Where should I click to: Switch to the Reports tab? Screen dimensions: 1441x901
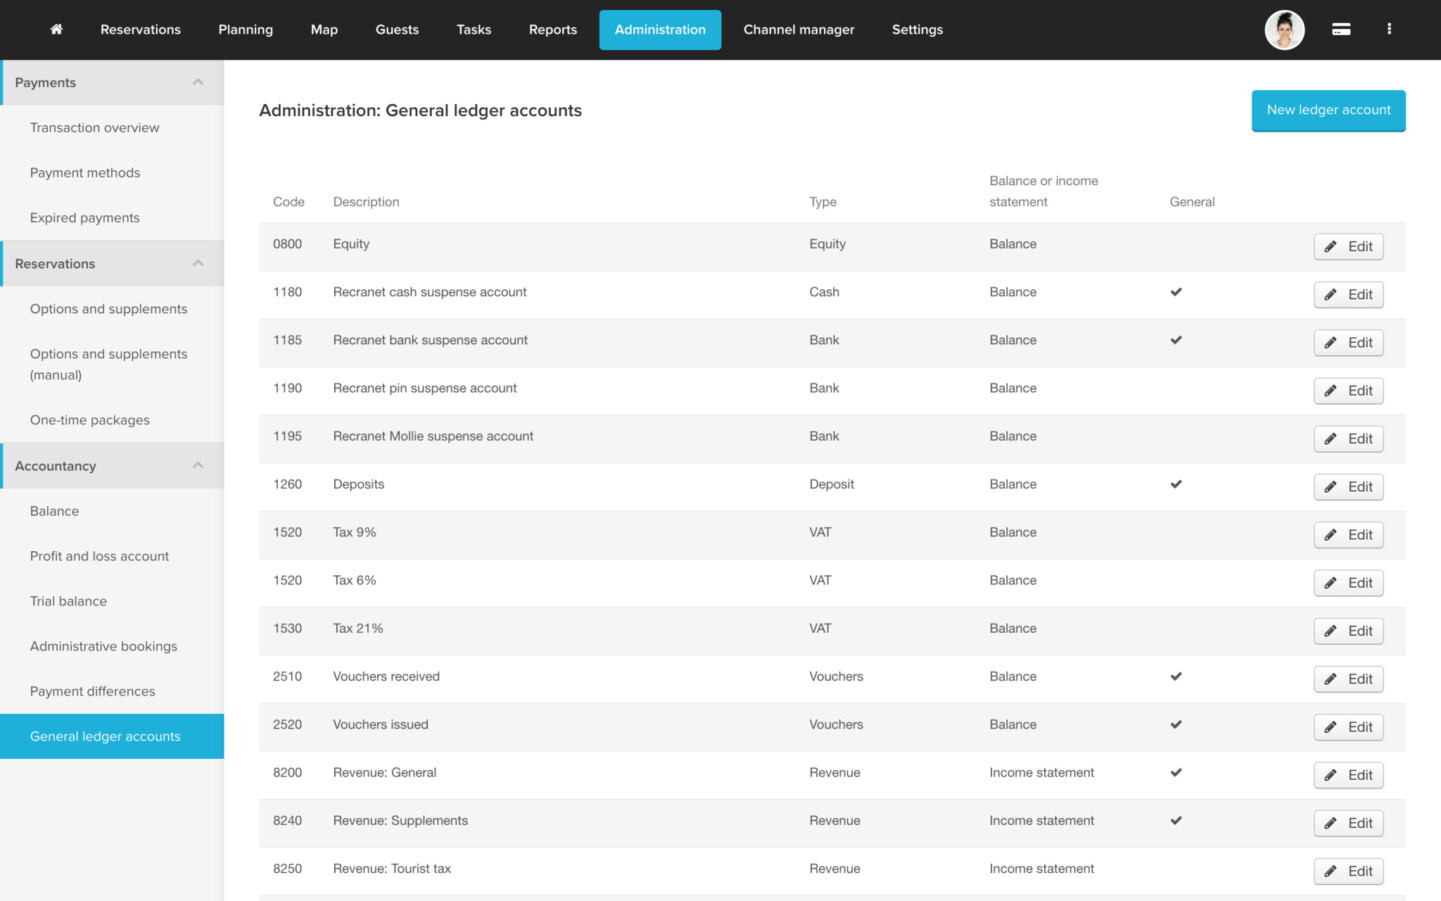pos(552,30)
